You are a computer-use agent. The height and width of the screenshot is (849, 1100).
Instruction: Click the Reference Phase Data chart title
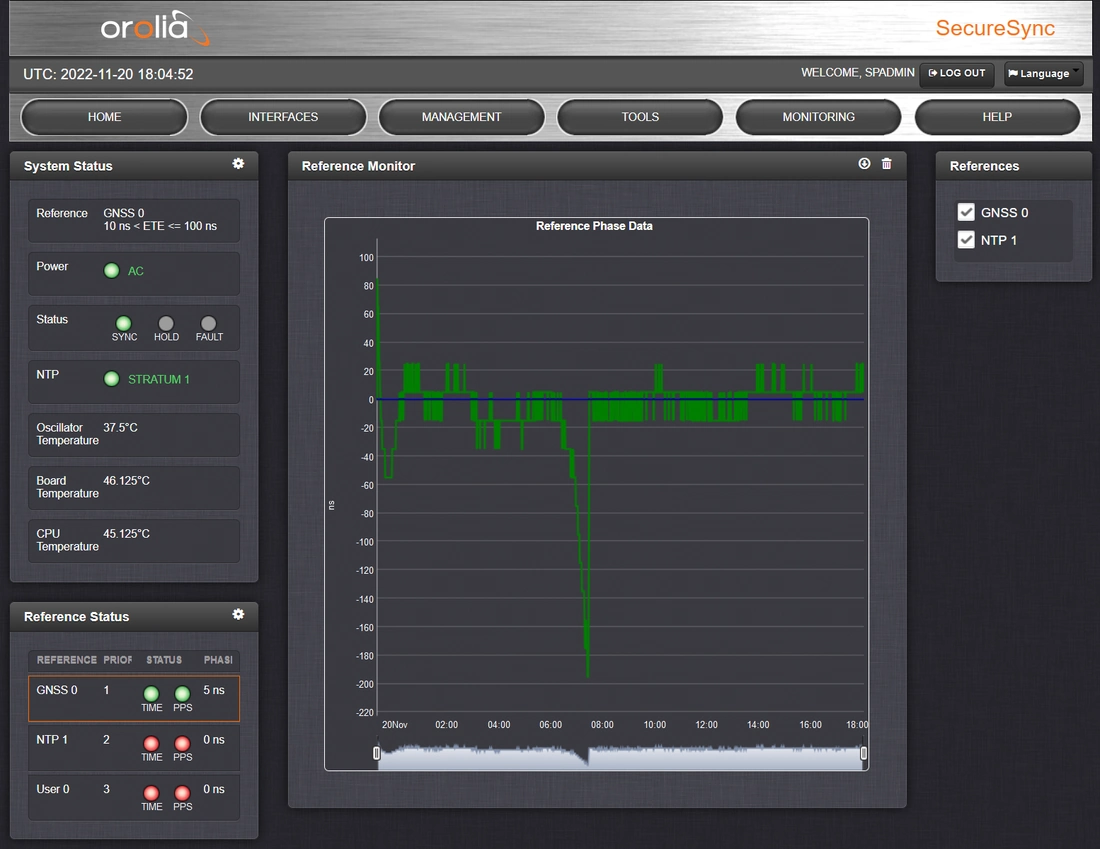coord(594,226)
